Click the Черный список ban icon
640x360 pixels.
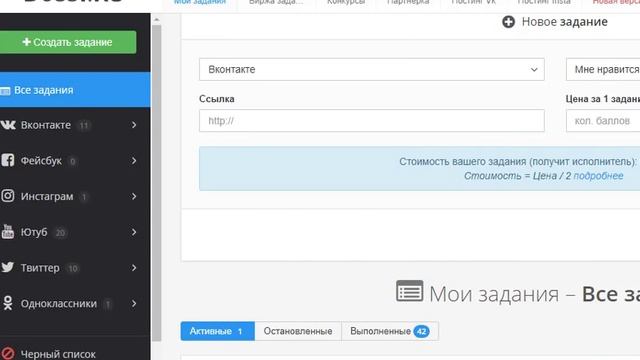point(7,353)
